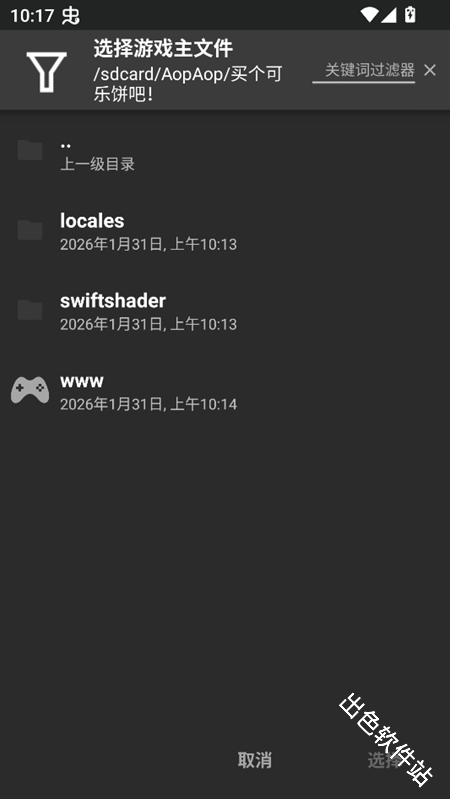Tap the 选择游戏主文件 dialog title
Viewport: 450px width, 799px height.
click(x=163, y=49)
